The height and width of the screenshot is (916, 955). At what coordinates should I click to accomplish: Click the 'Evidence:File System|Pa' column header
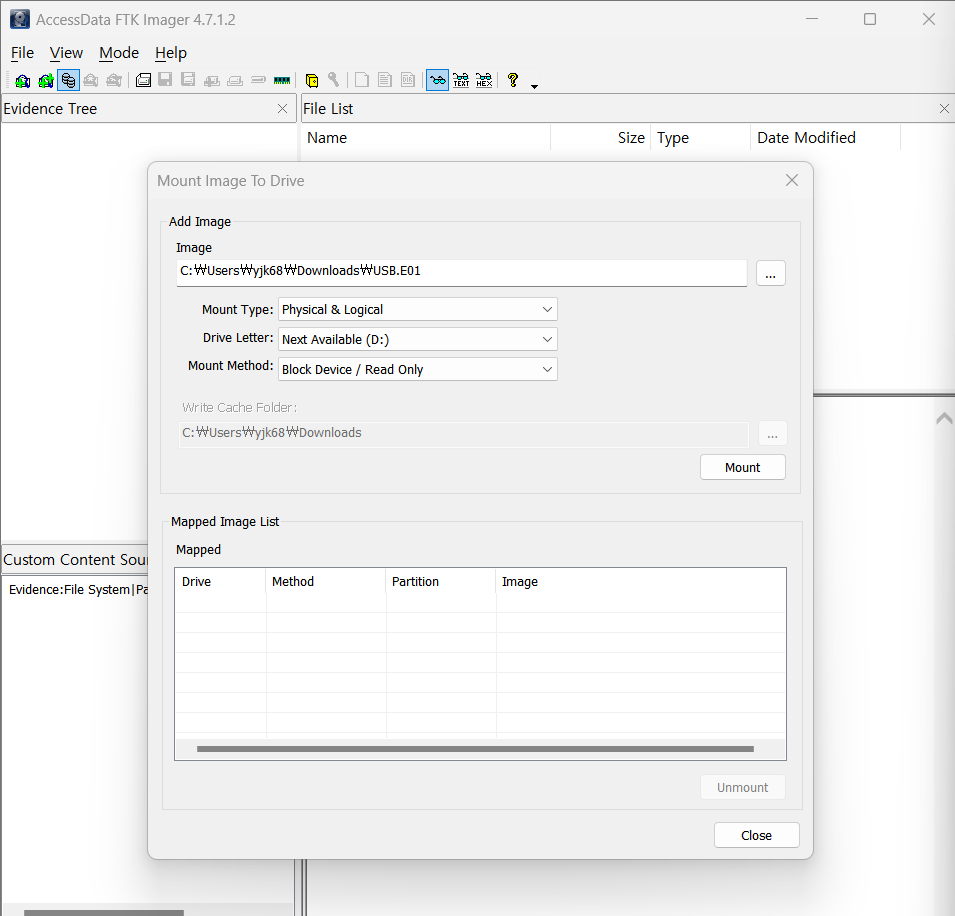pos(77,590)
